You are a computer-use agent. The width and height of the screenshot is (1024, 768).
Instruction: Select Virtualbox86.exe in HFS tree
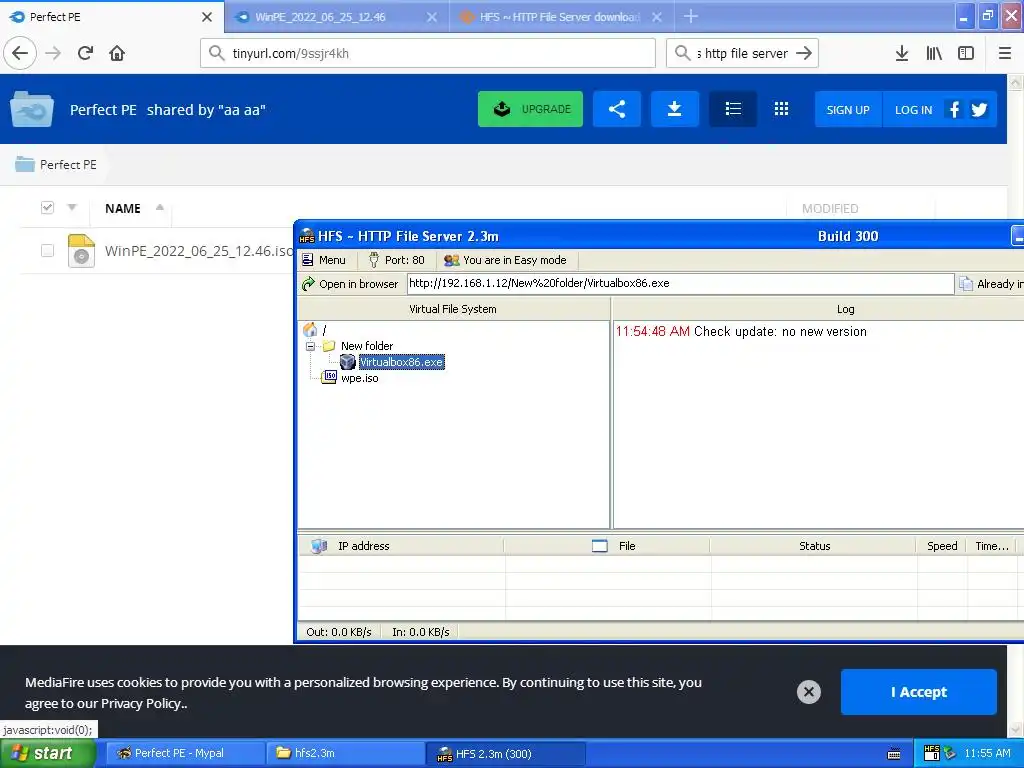pyautogui.click(x=402, y=362)
